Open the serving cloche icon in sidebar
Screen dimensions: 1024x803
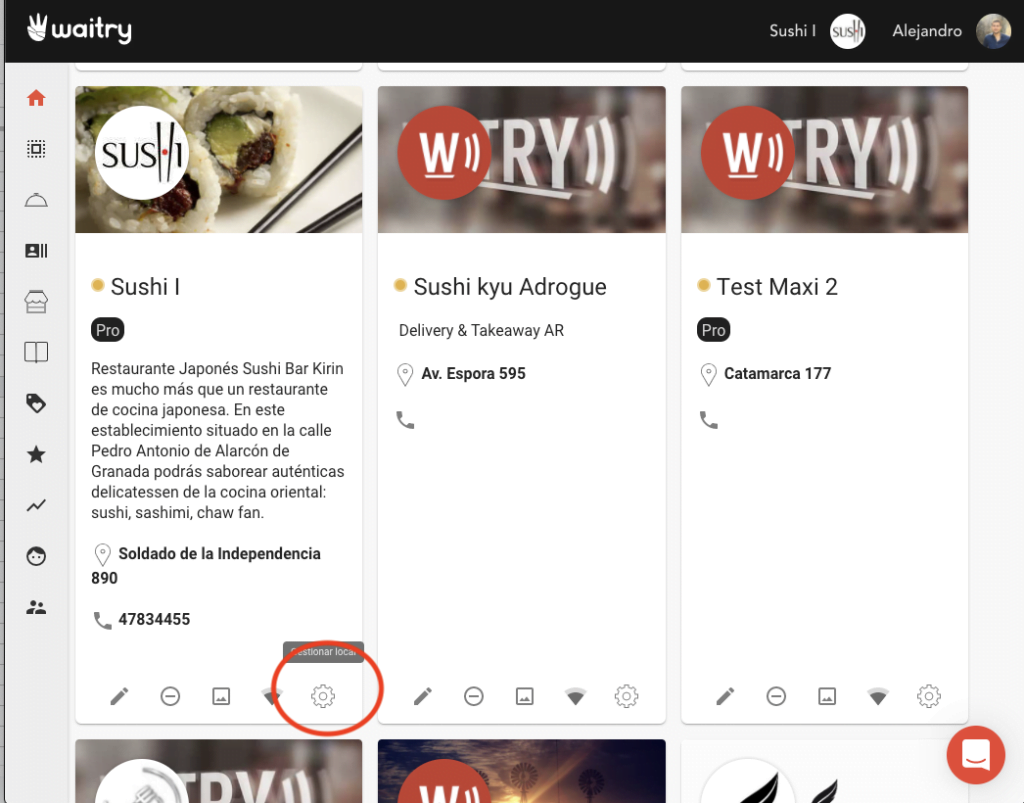pyautogui.click(x=36, y=200)
